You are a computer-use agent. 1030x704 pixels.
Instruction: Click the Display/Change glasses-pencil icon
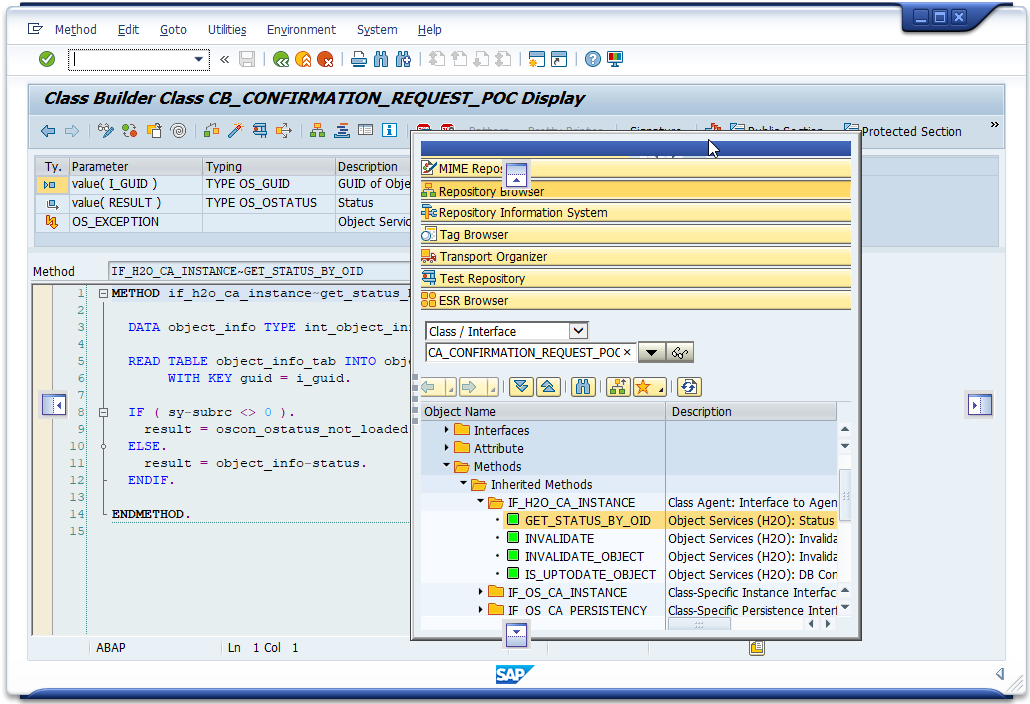click(x=105, y=131)
